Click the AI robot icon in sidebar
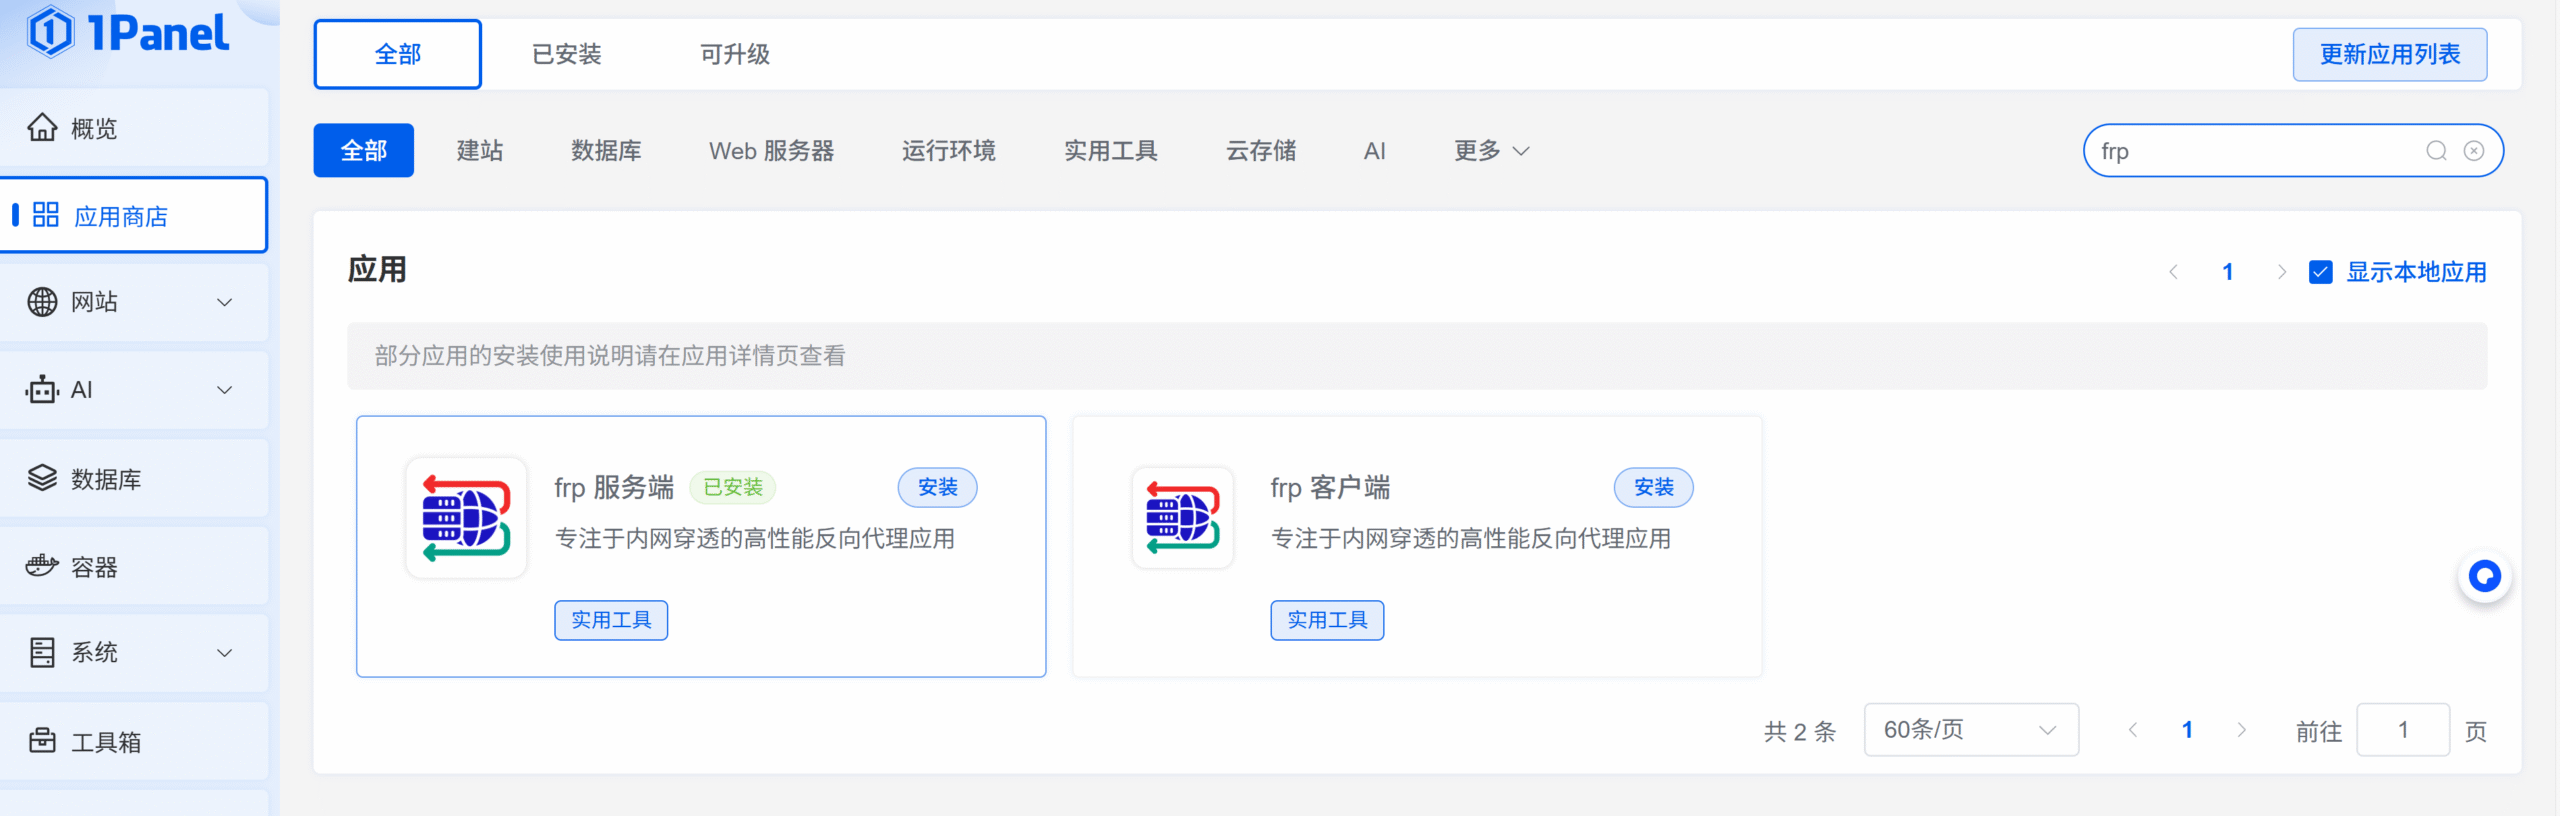The image size is (2560, 816). pyautogui.click(x=42, y=389)
